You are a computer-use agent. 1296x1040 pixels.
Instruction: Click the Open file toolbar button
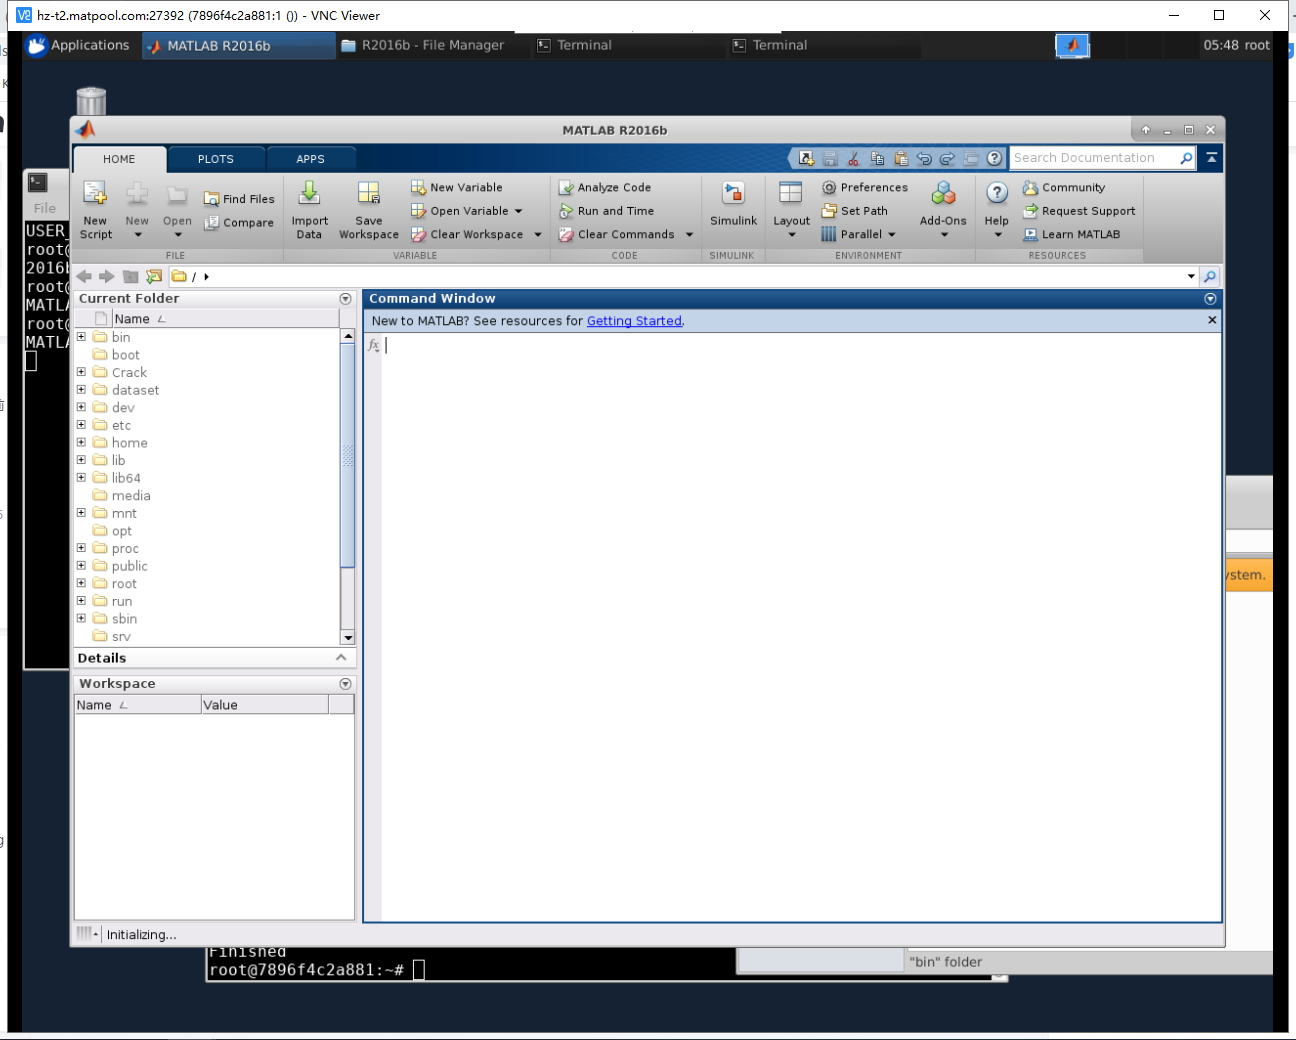click(177, 210)
